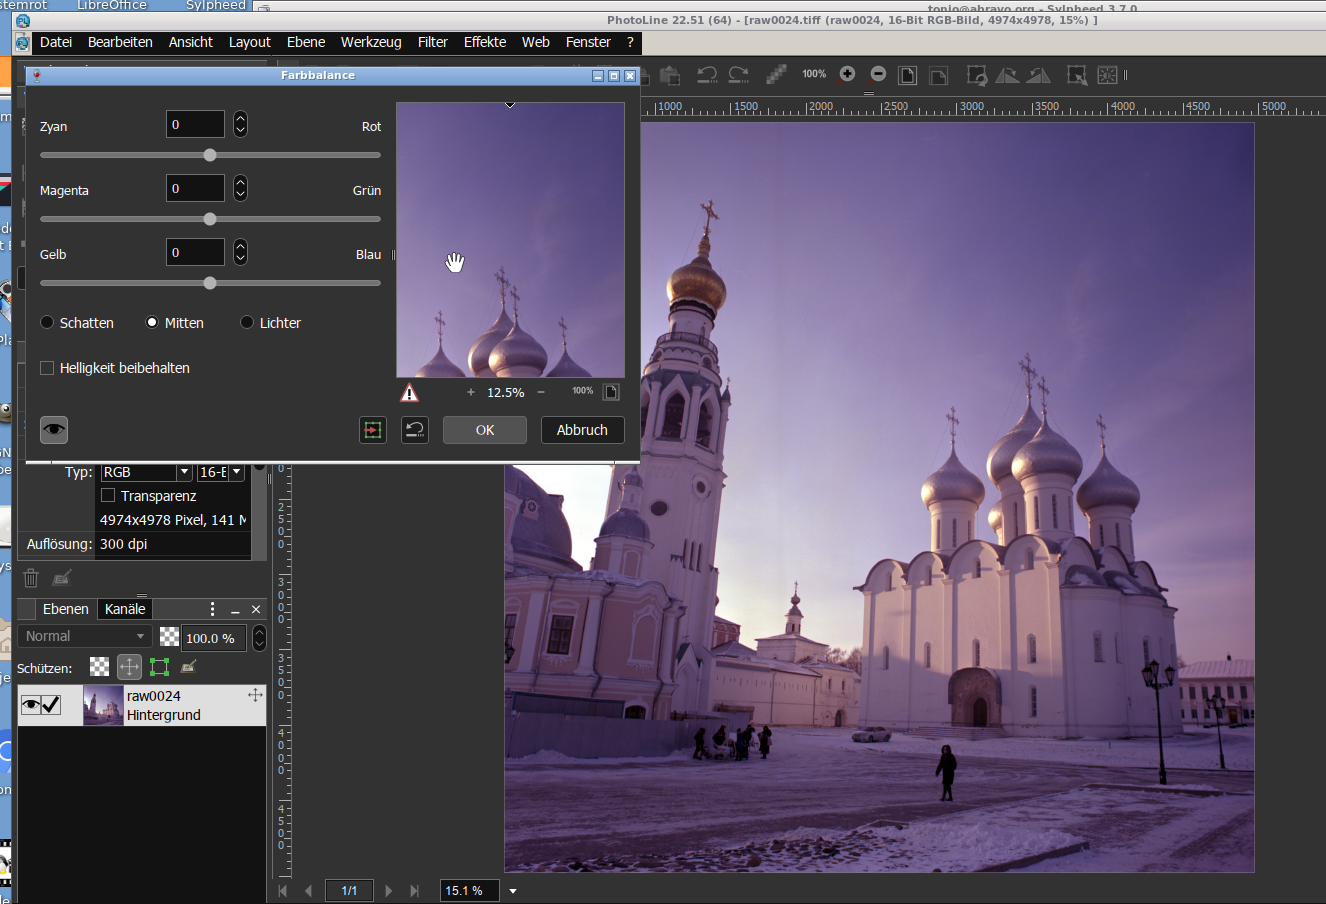The image size is (1326, 904).
Task: Click the warning triangle below the preview
Action: click(x=410, y=393)
